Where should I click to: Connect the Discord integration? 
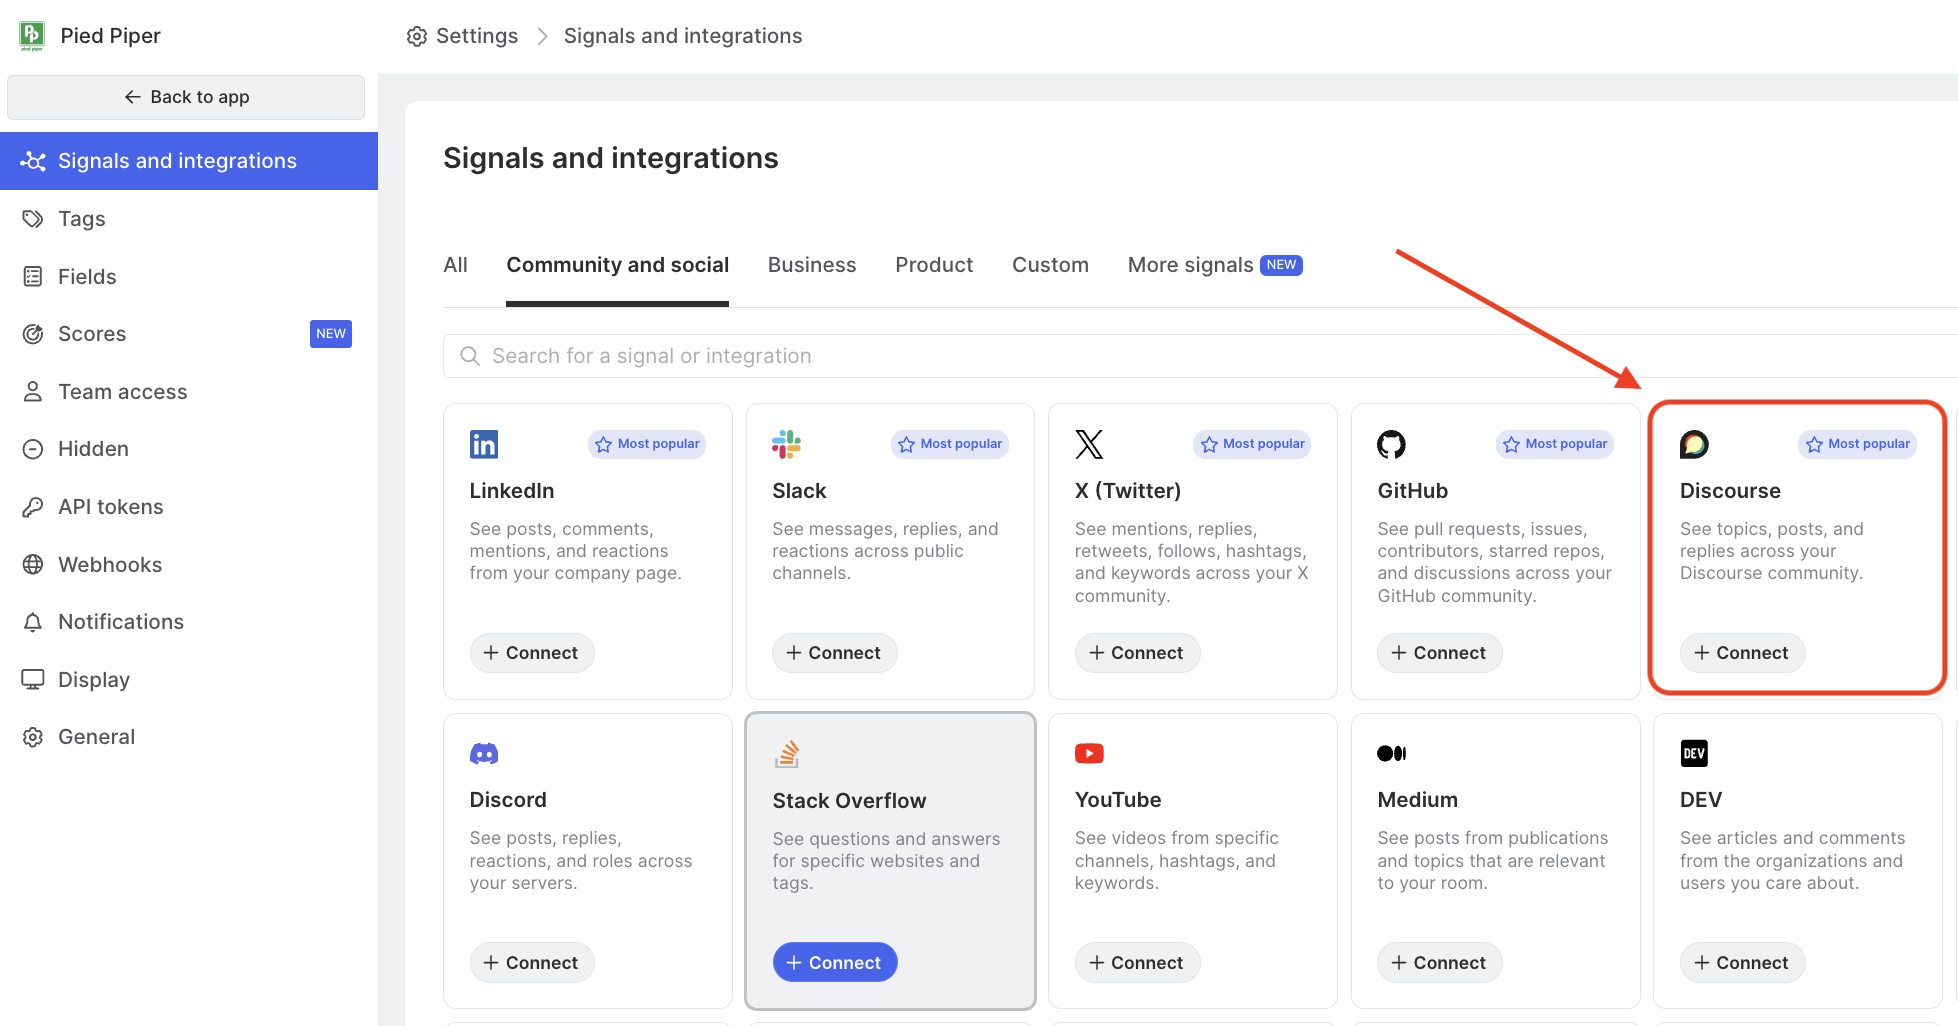pos(532,962)
